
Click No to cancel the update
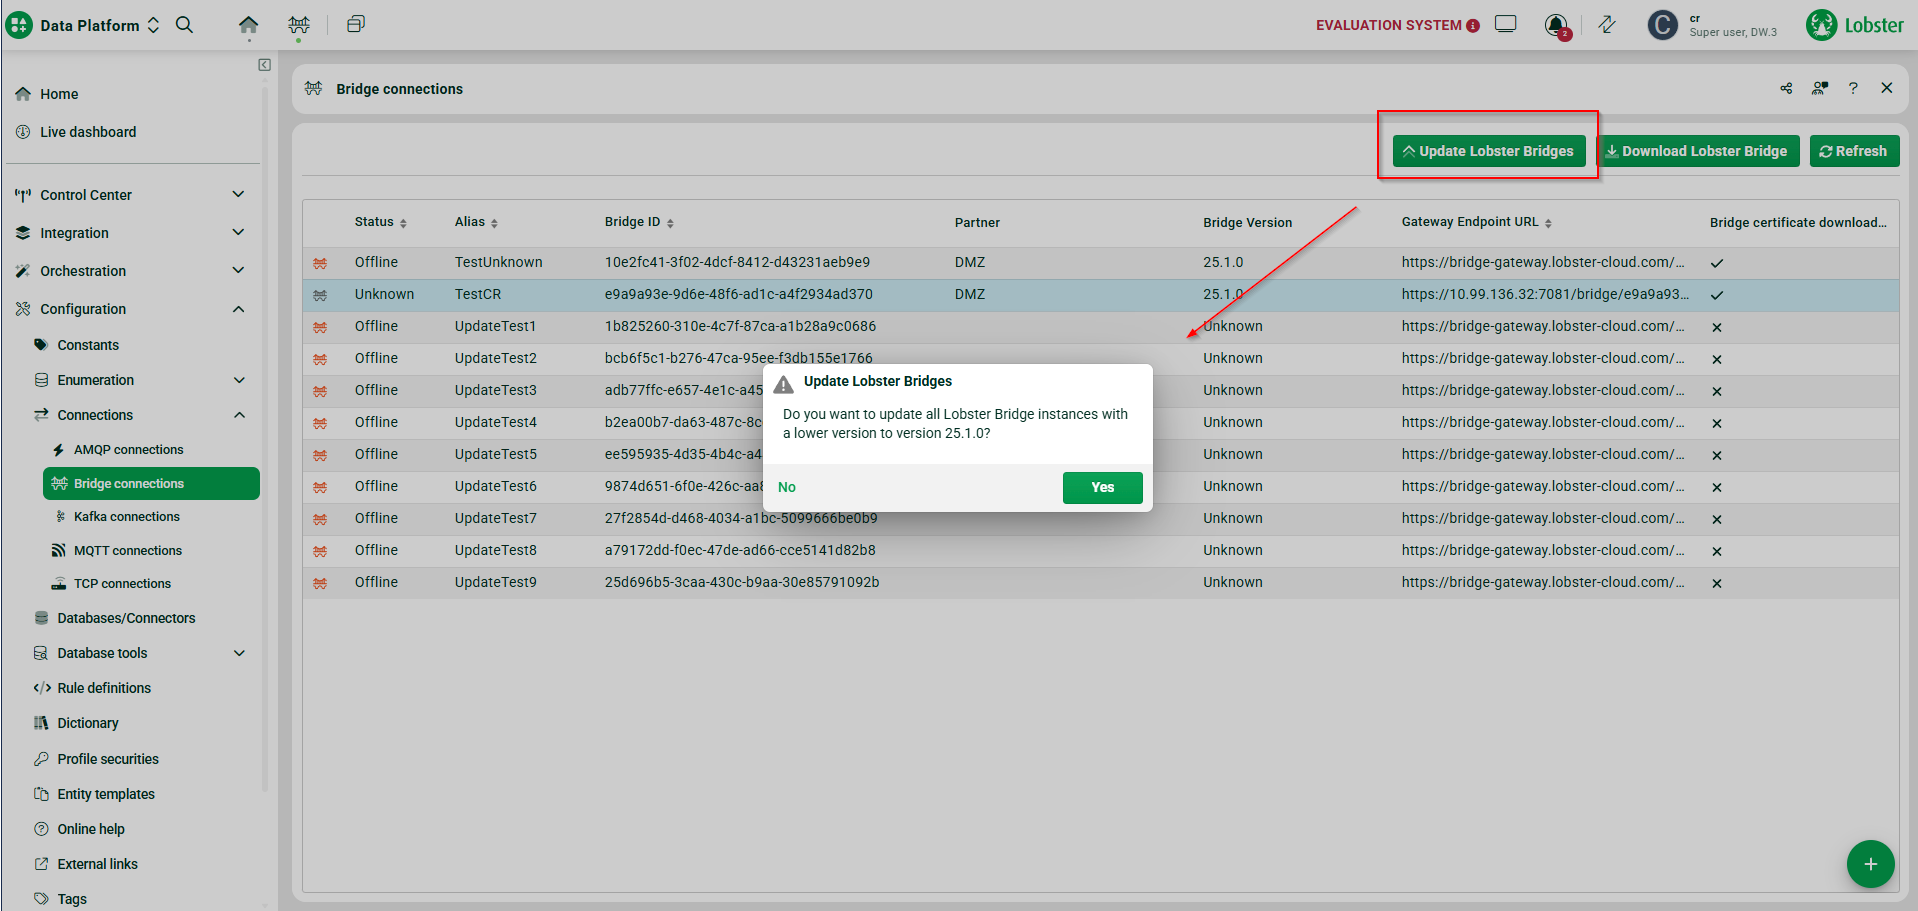coord(787,487)
